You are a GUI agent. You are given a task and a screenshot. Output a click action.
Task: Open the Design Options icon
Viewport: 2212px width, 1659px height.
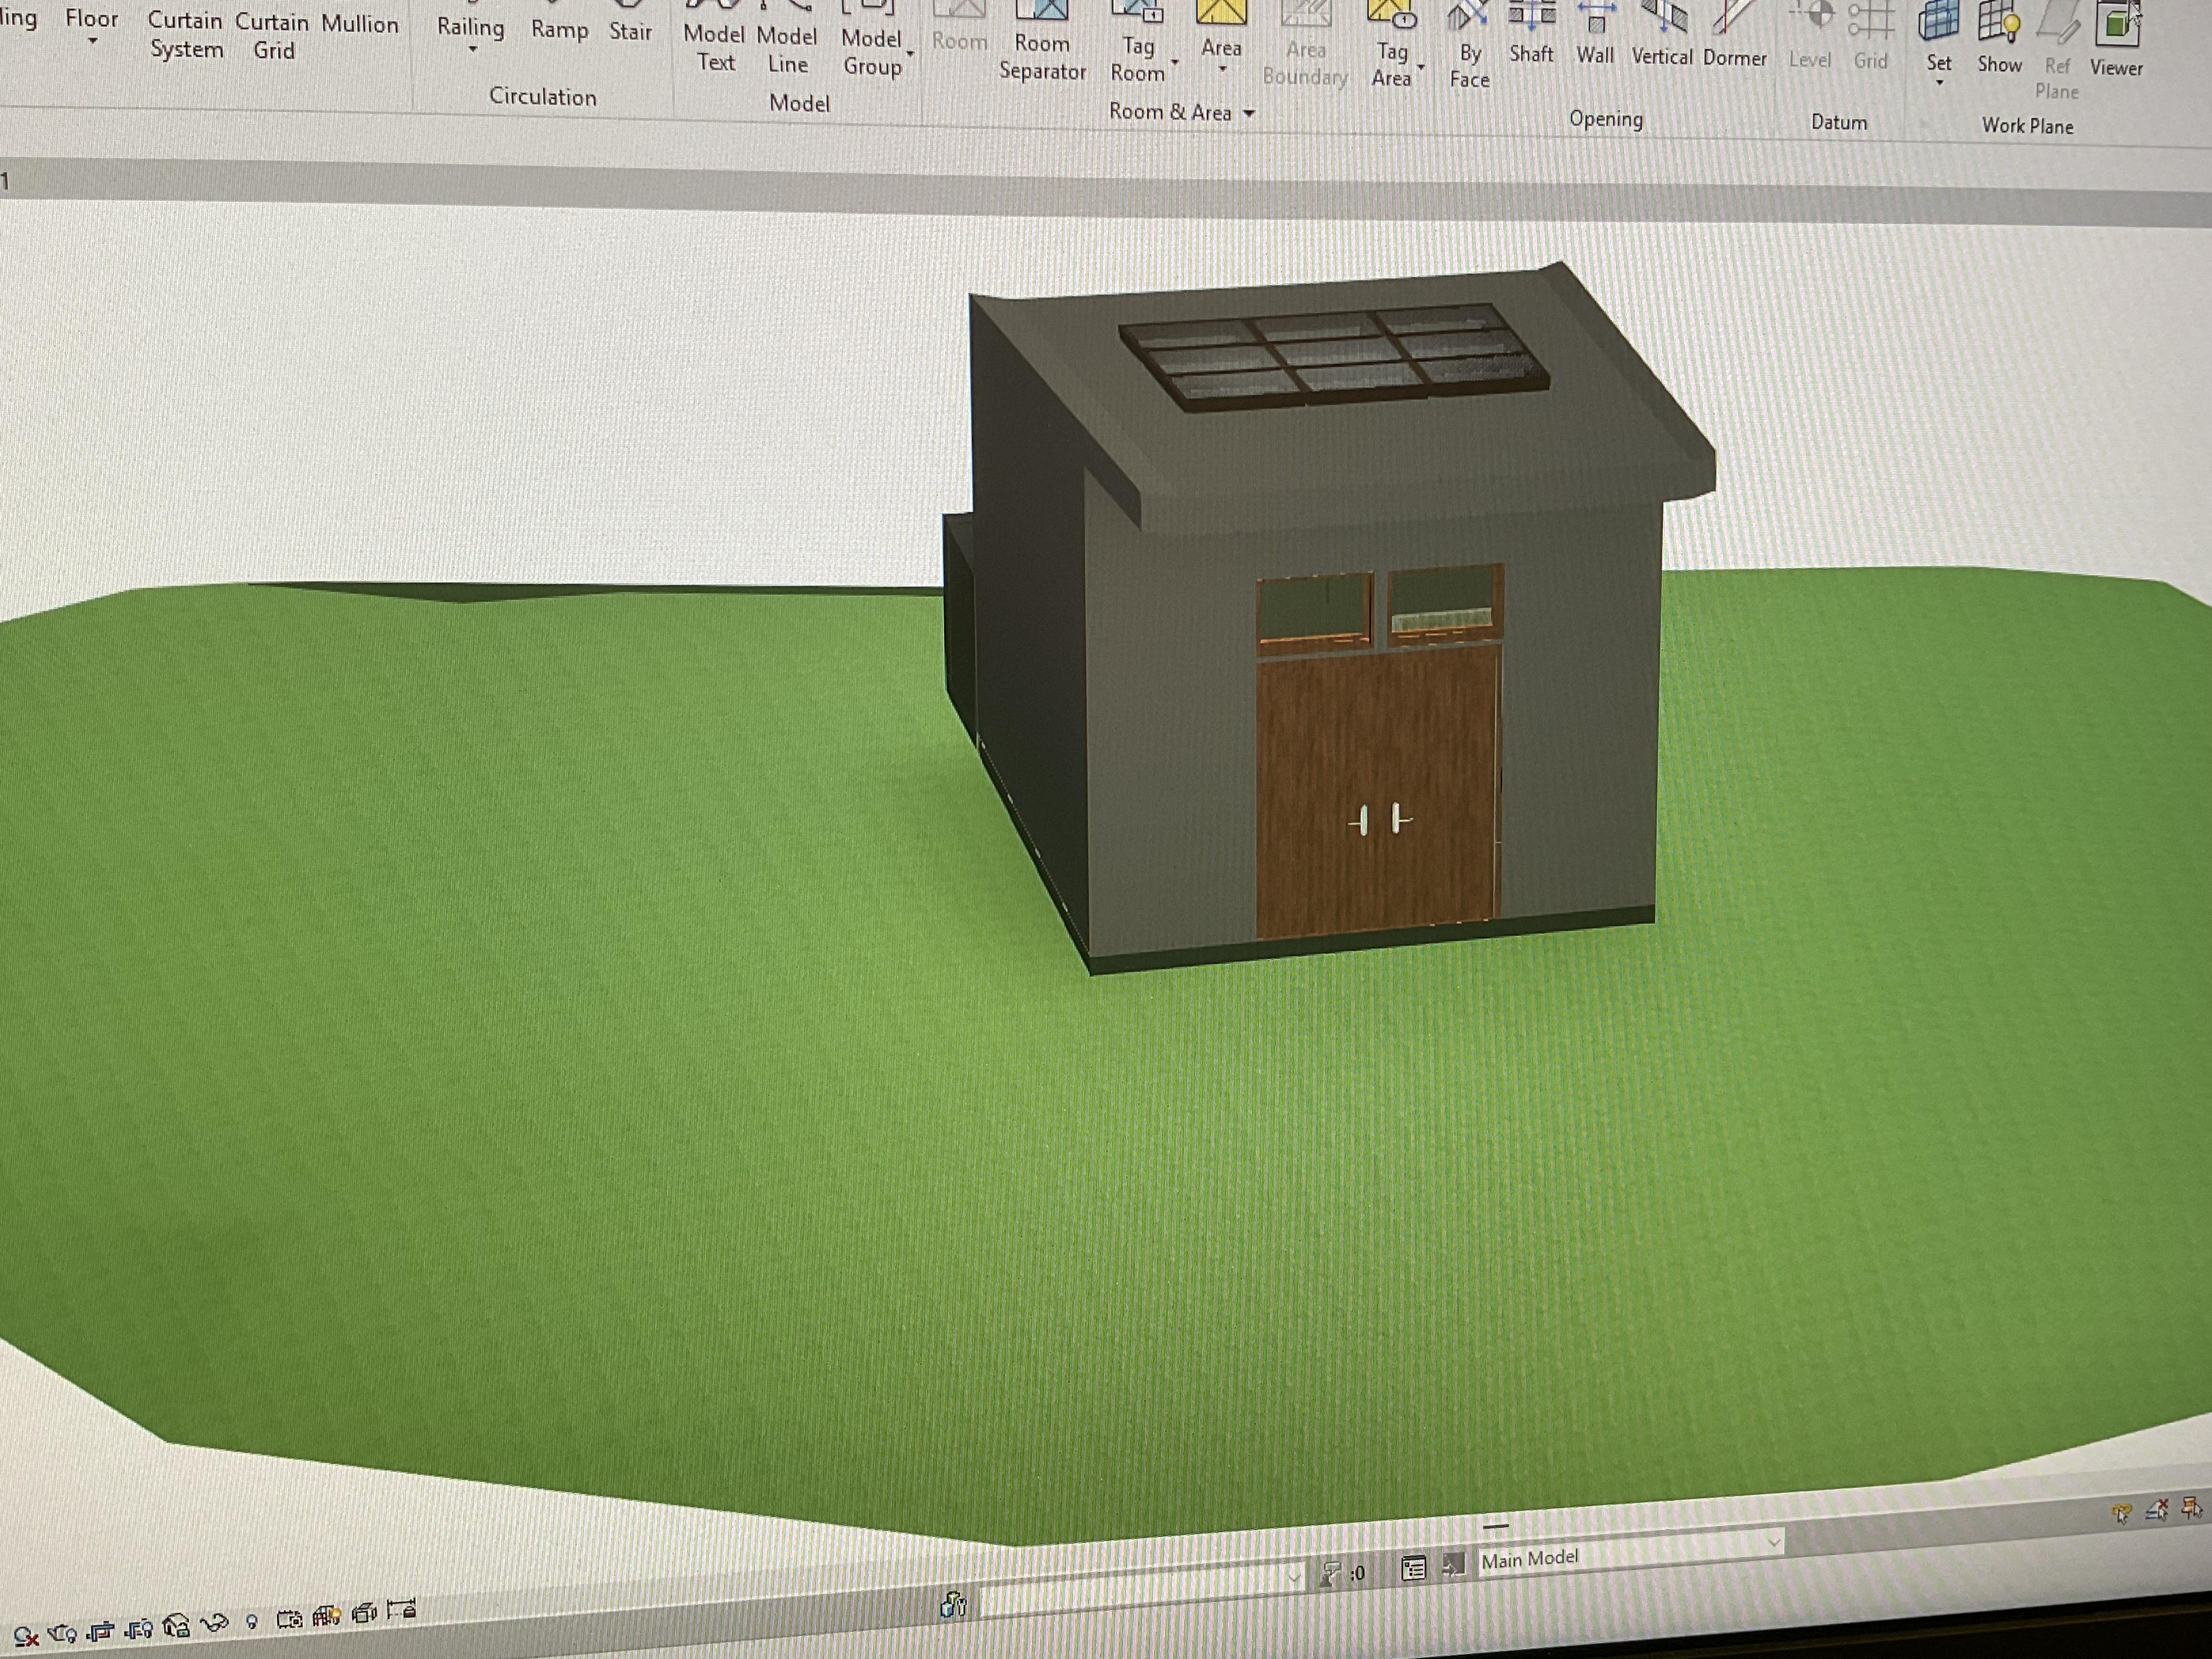pos(1413,1568)
